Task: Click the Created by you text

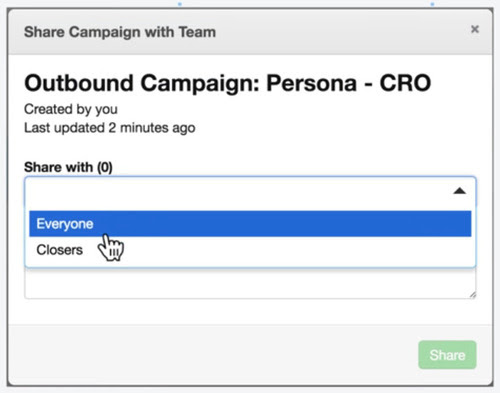Action: [71, 109]
